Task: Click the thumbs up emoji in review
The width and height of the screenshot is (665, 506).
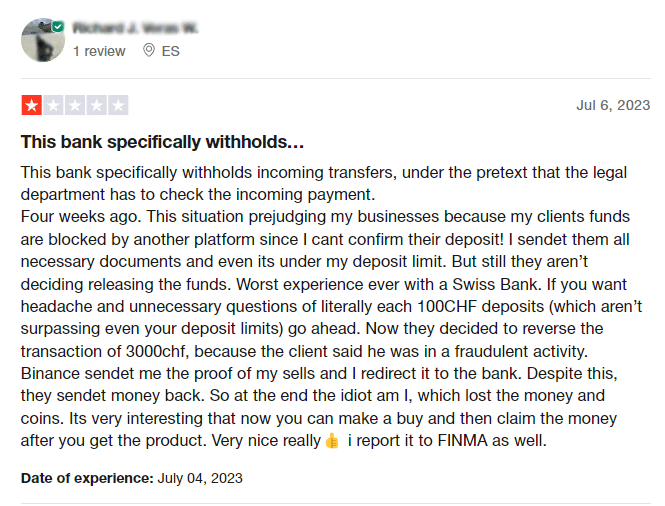Action: (x=332, y=441)
